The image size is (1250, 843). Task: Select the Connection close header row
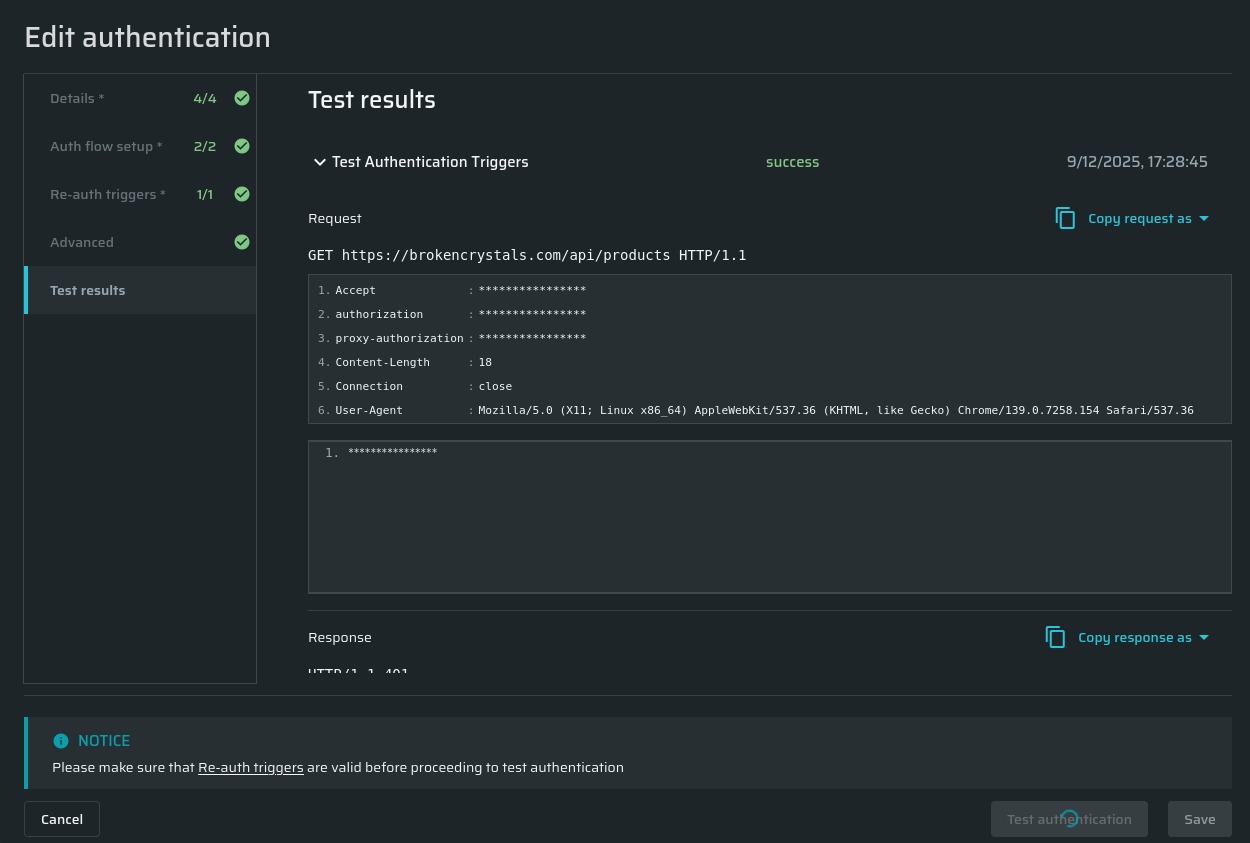pyautogui.click(x=770, y=386)
